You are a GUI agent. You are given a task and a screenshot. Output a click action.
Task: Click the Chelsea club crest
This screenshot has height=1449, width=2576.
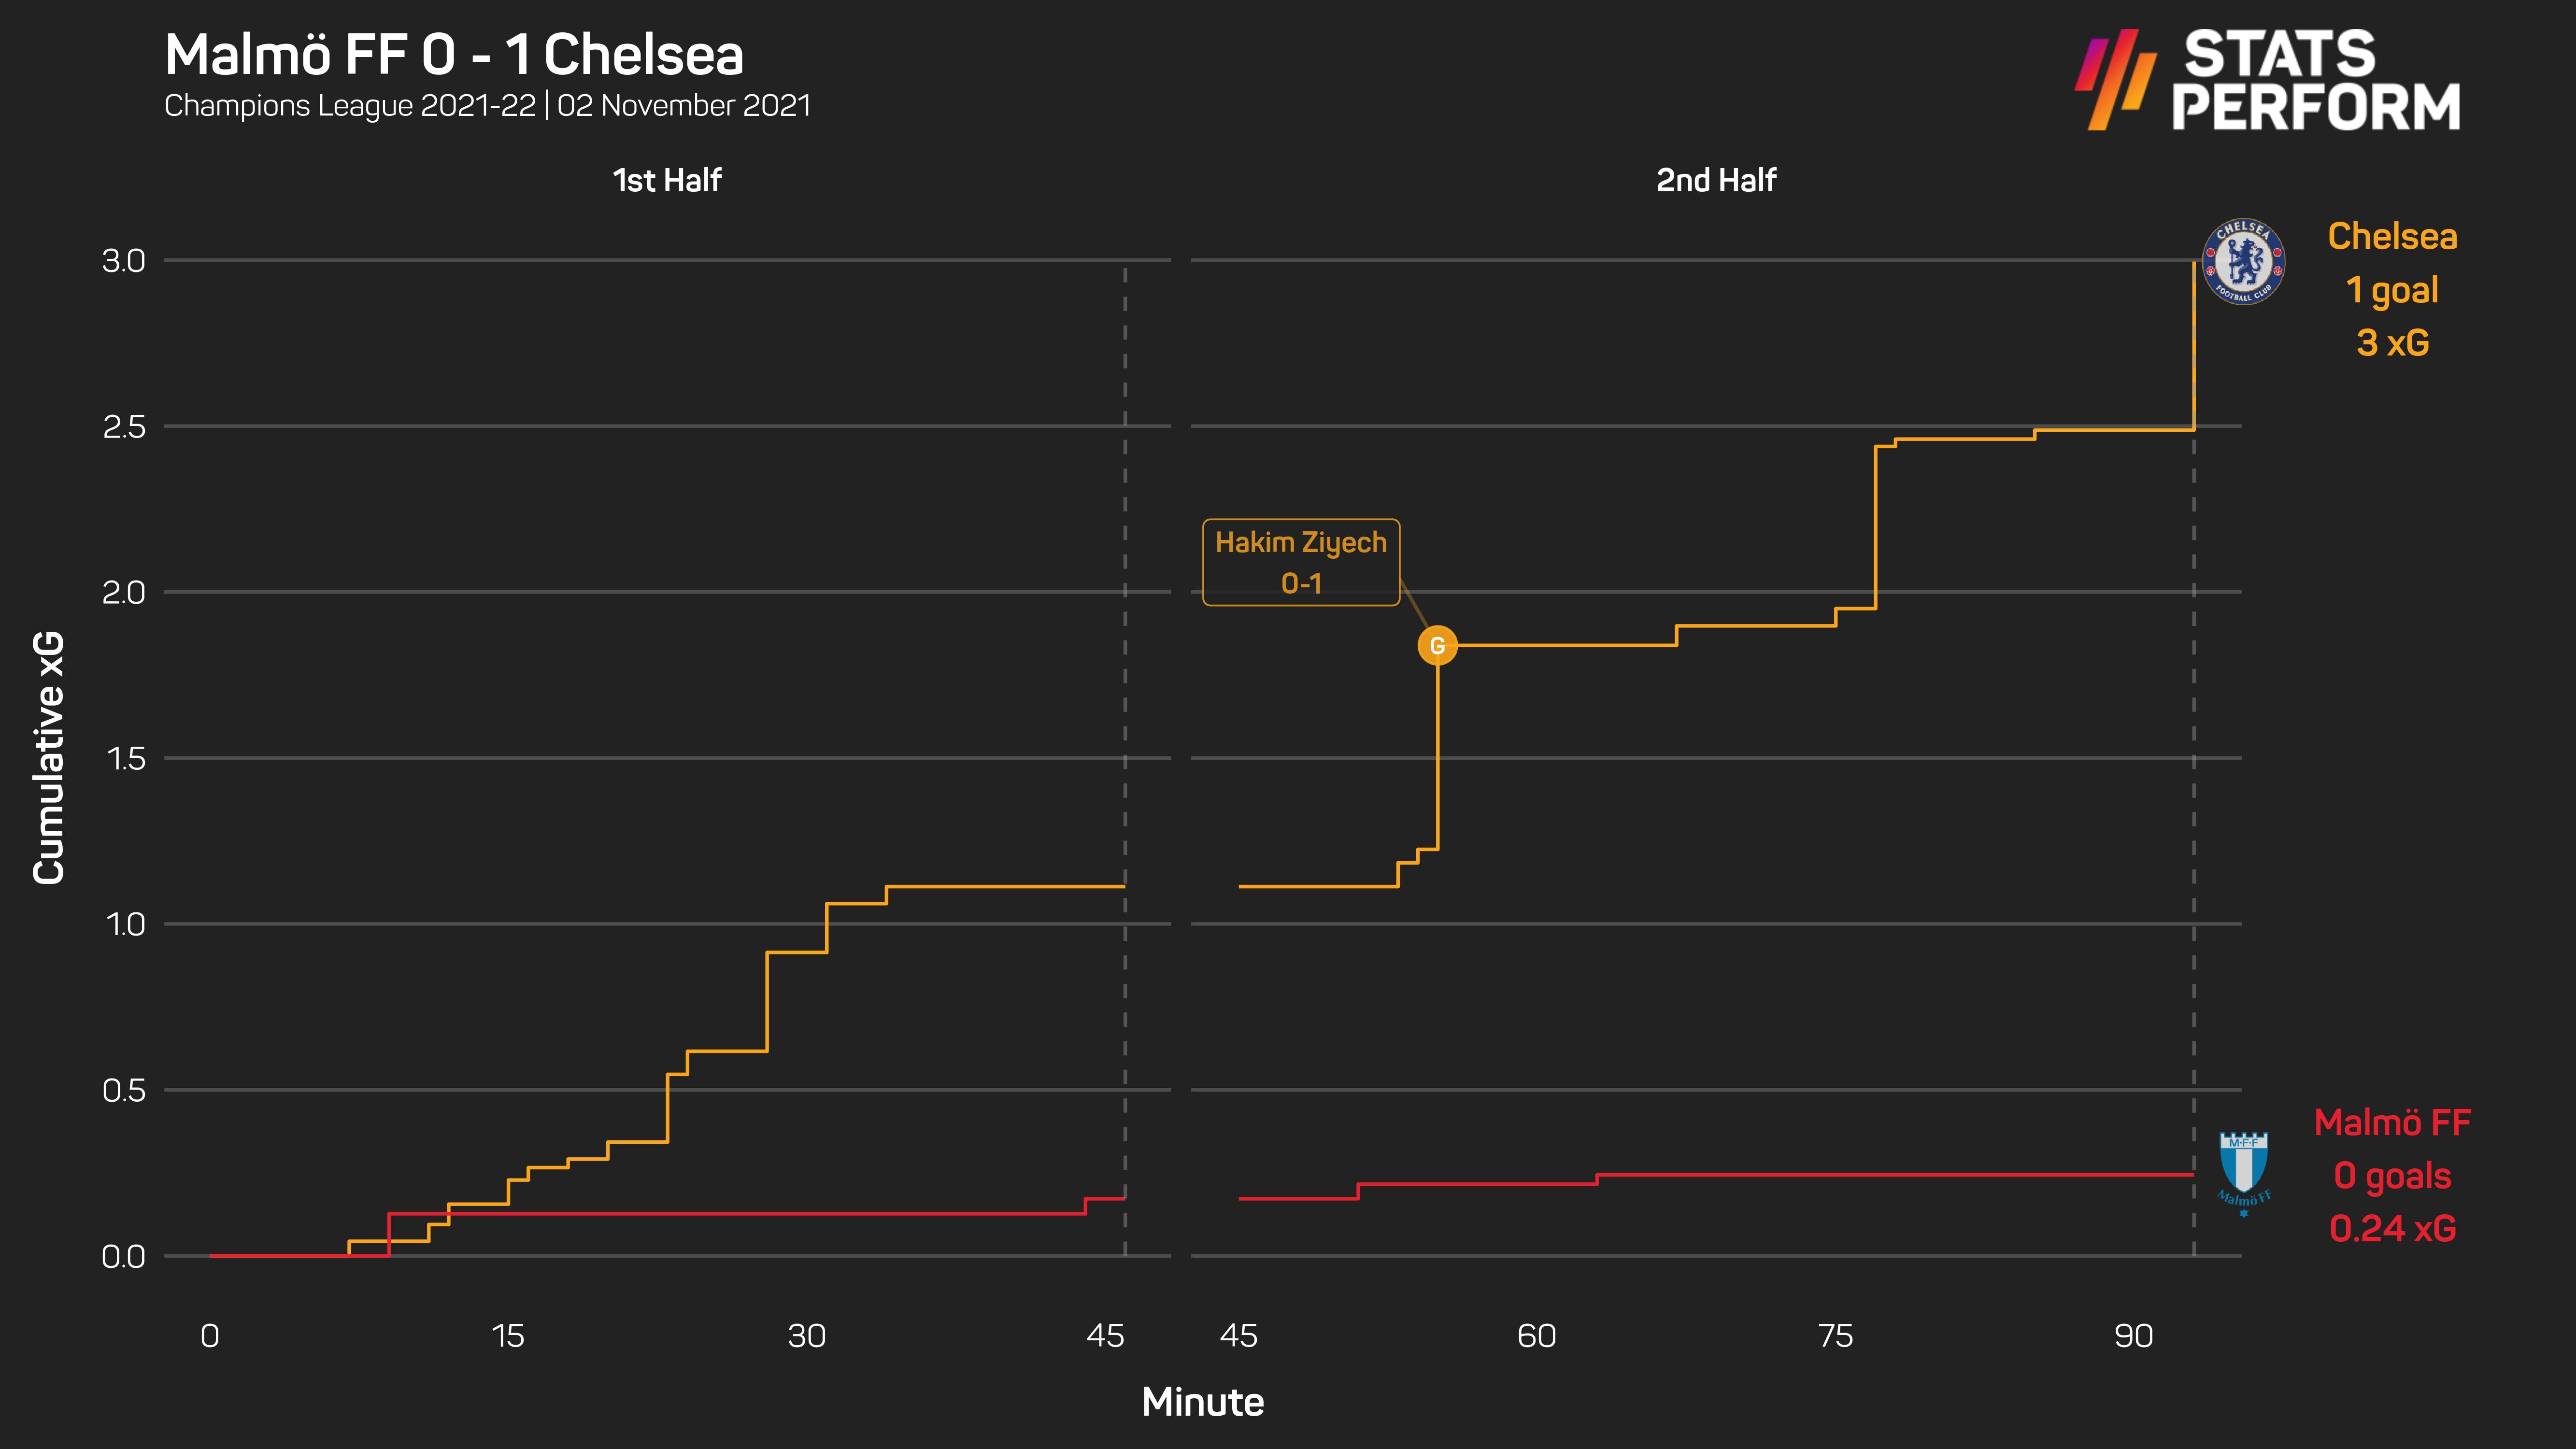2243,262
